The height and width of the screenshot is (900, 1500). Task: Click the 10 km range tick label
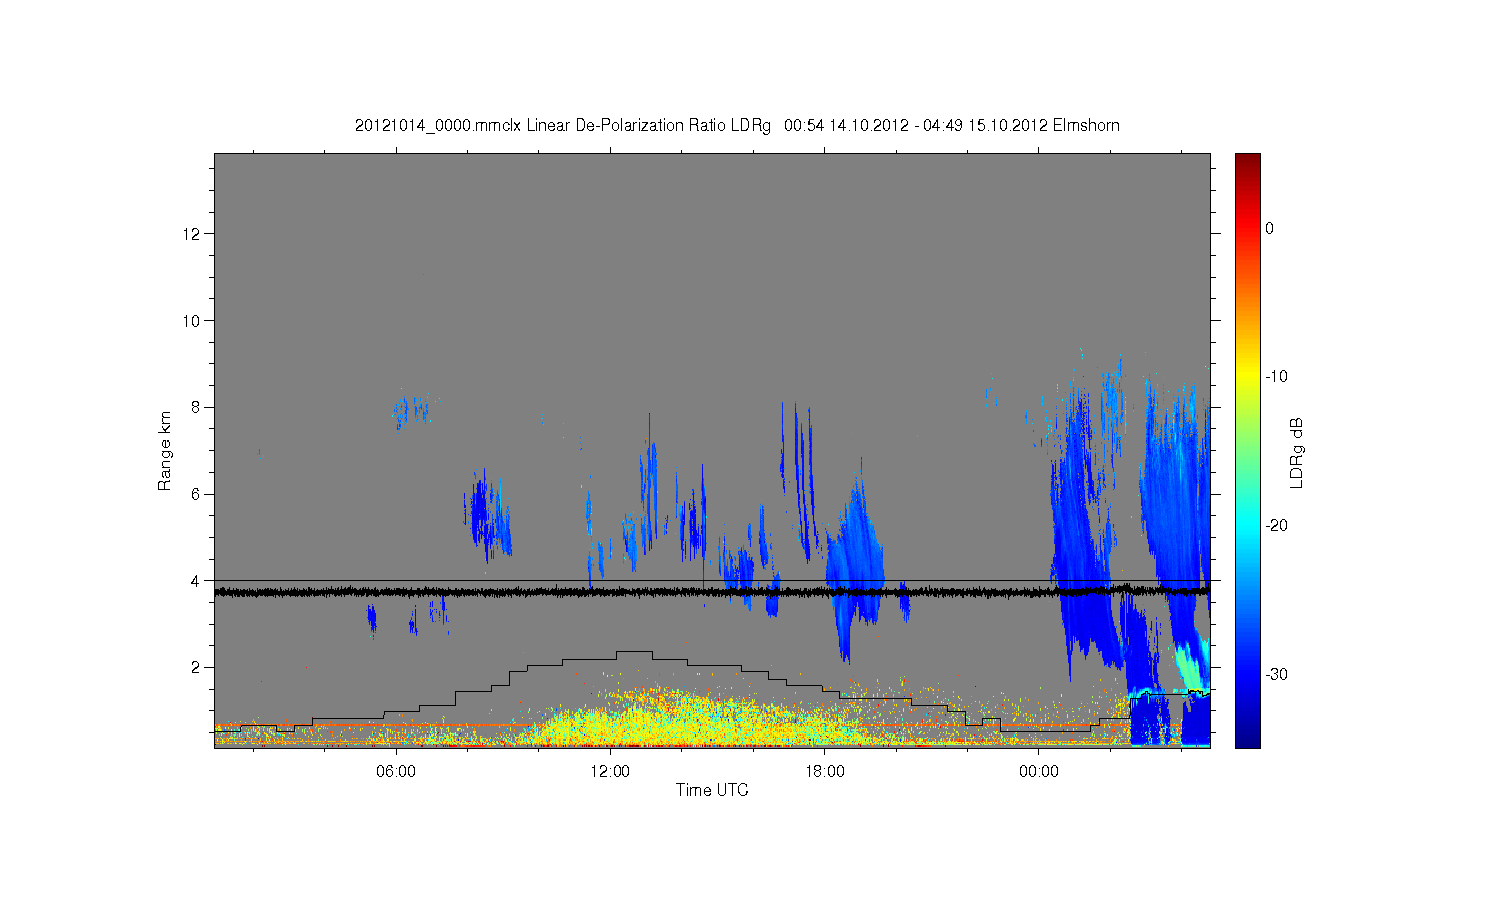[x=193, y=320]
